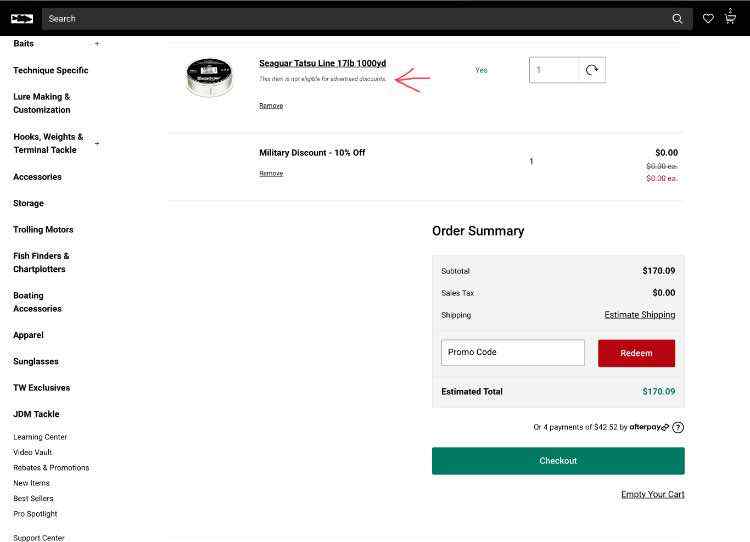Open the TW Exclusives category
Screen dimensions: 750x542
click(x=42, y=388)
